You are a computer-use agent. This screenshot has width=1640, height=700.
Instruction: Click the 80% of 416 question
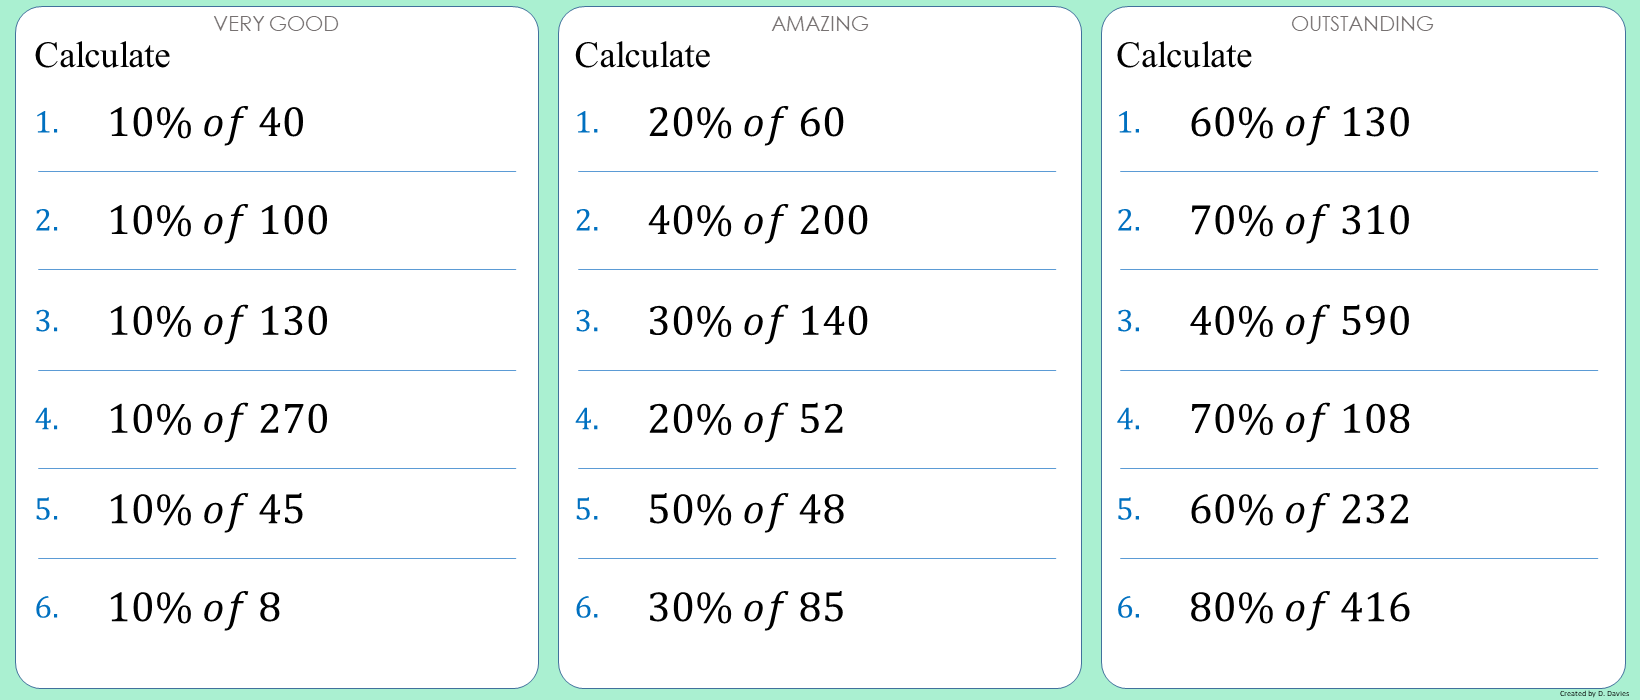click(1300, 608)
